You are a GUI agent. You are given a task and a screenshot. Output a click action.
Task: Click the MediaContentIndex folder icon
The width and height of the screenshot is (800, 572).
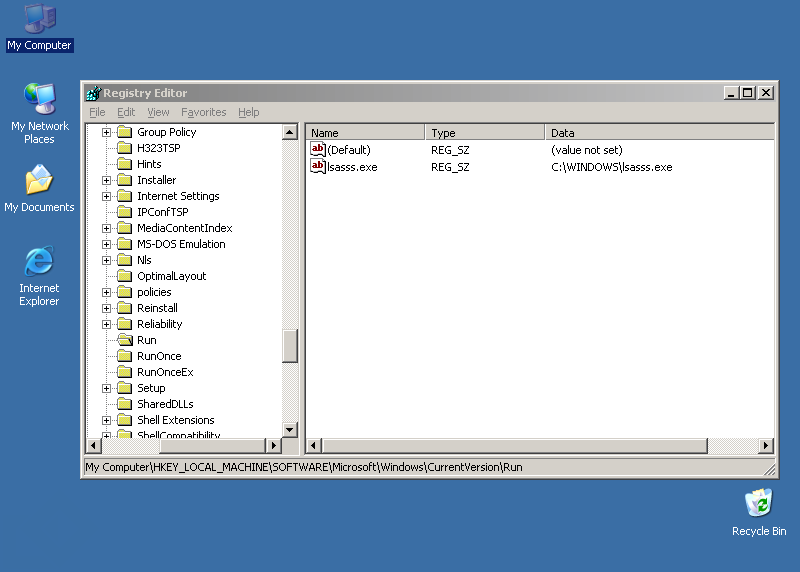tap(124, 228)
